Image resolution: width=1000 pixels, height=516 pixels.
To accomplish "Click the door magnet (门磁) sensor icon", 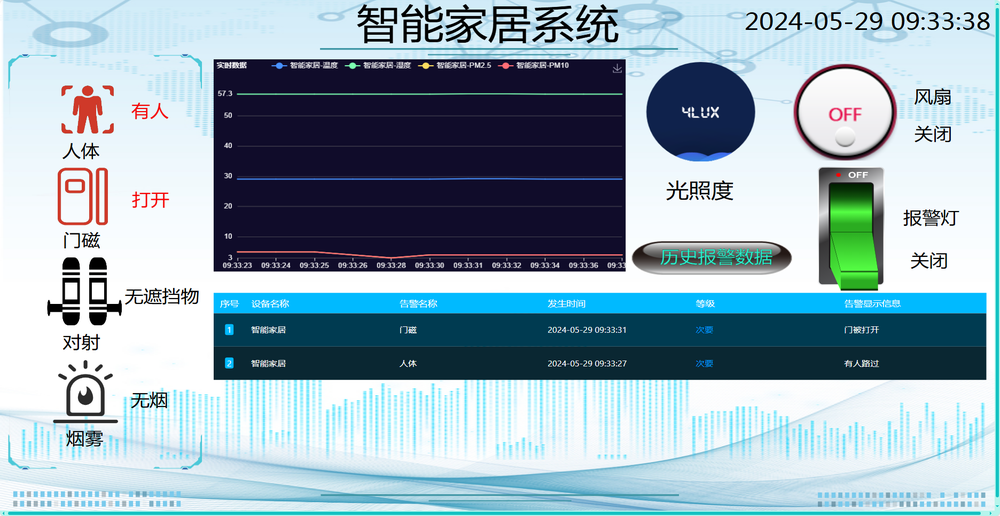I will pyautogui.click(x=81, y=197).
